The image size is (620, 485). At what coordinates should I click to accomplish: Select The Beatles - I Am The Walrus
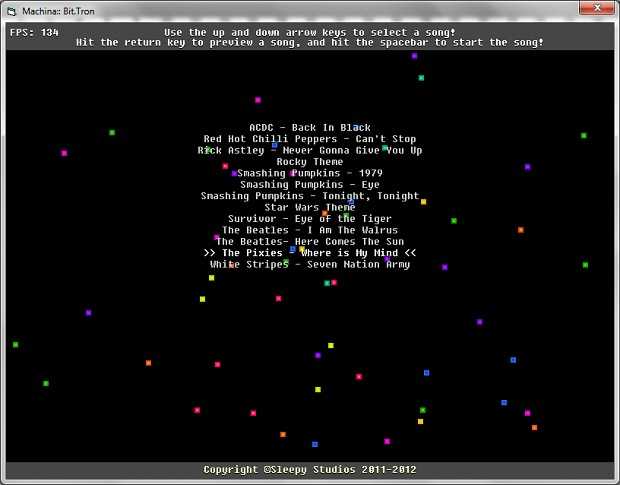[x=310, y=230]
